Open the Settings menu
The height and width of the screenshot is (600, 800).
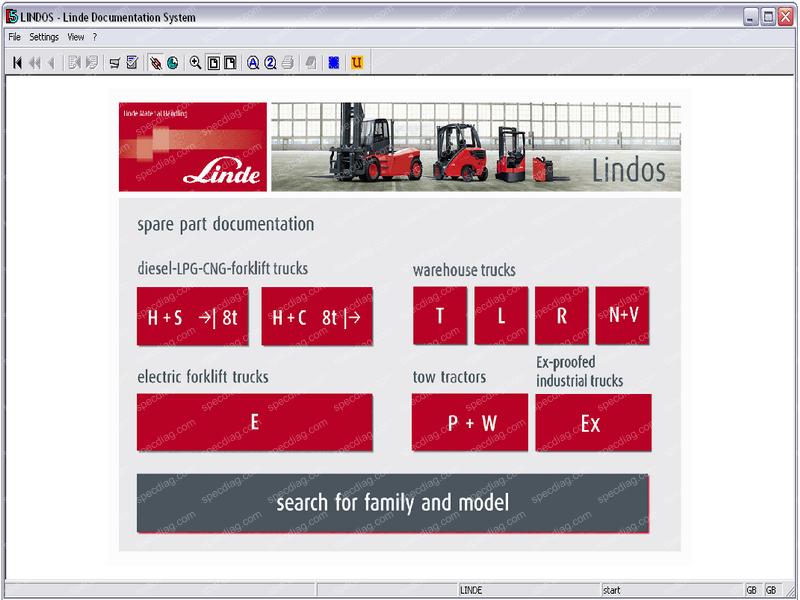(x=44, y=37)
